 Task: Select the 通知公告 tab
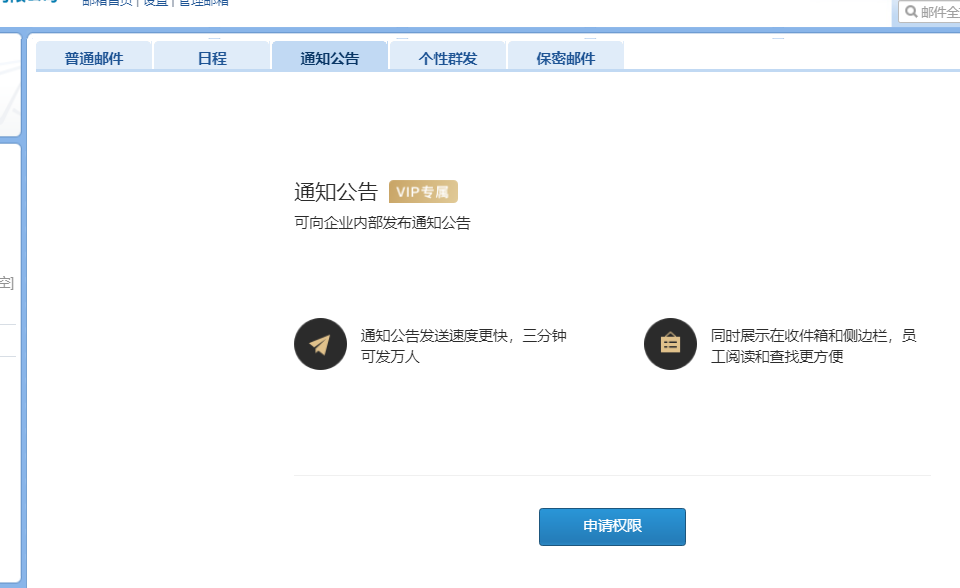click(330, 58)
